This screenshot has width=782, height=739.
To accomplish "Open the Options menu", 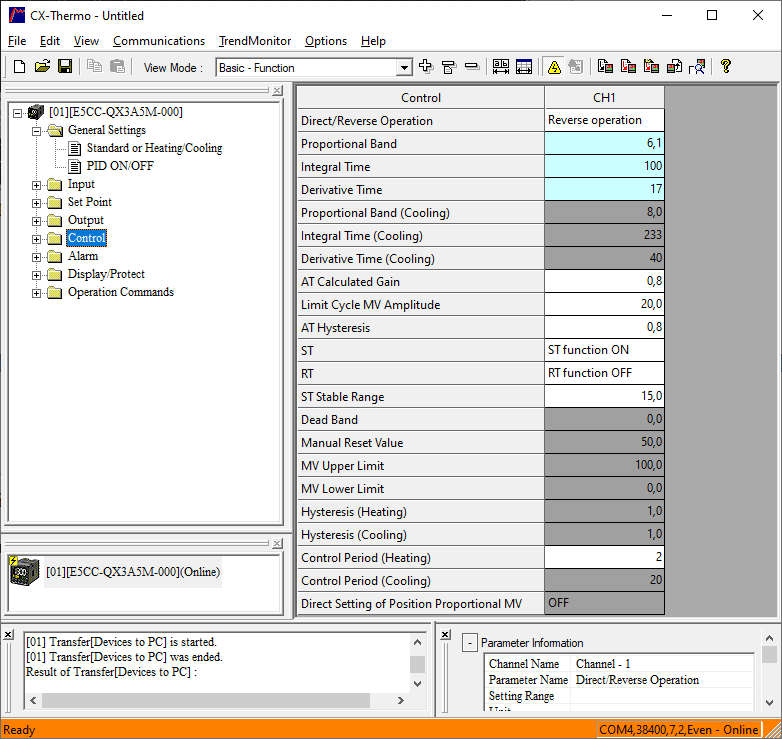I will coord(326,41).
